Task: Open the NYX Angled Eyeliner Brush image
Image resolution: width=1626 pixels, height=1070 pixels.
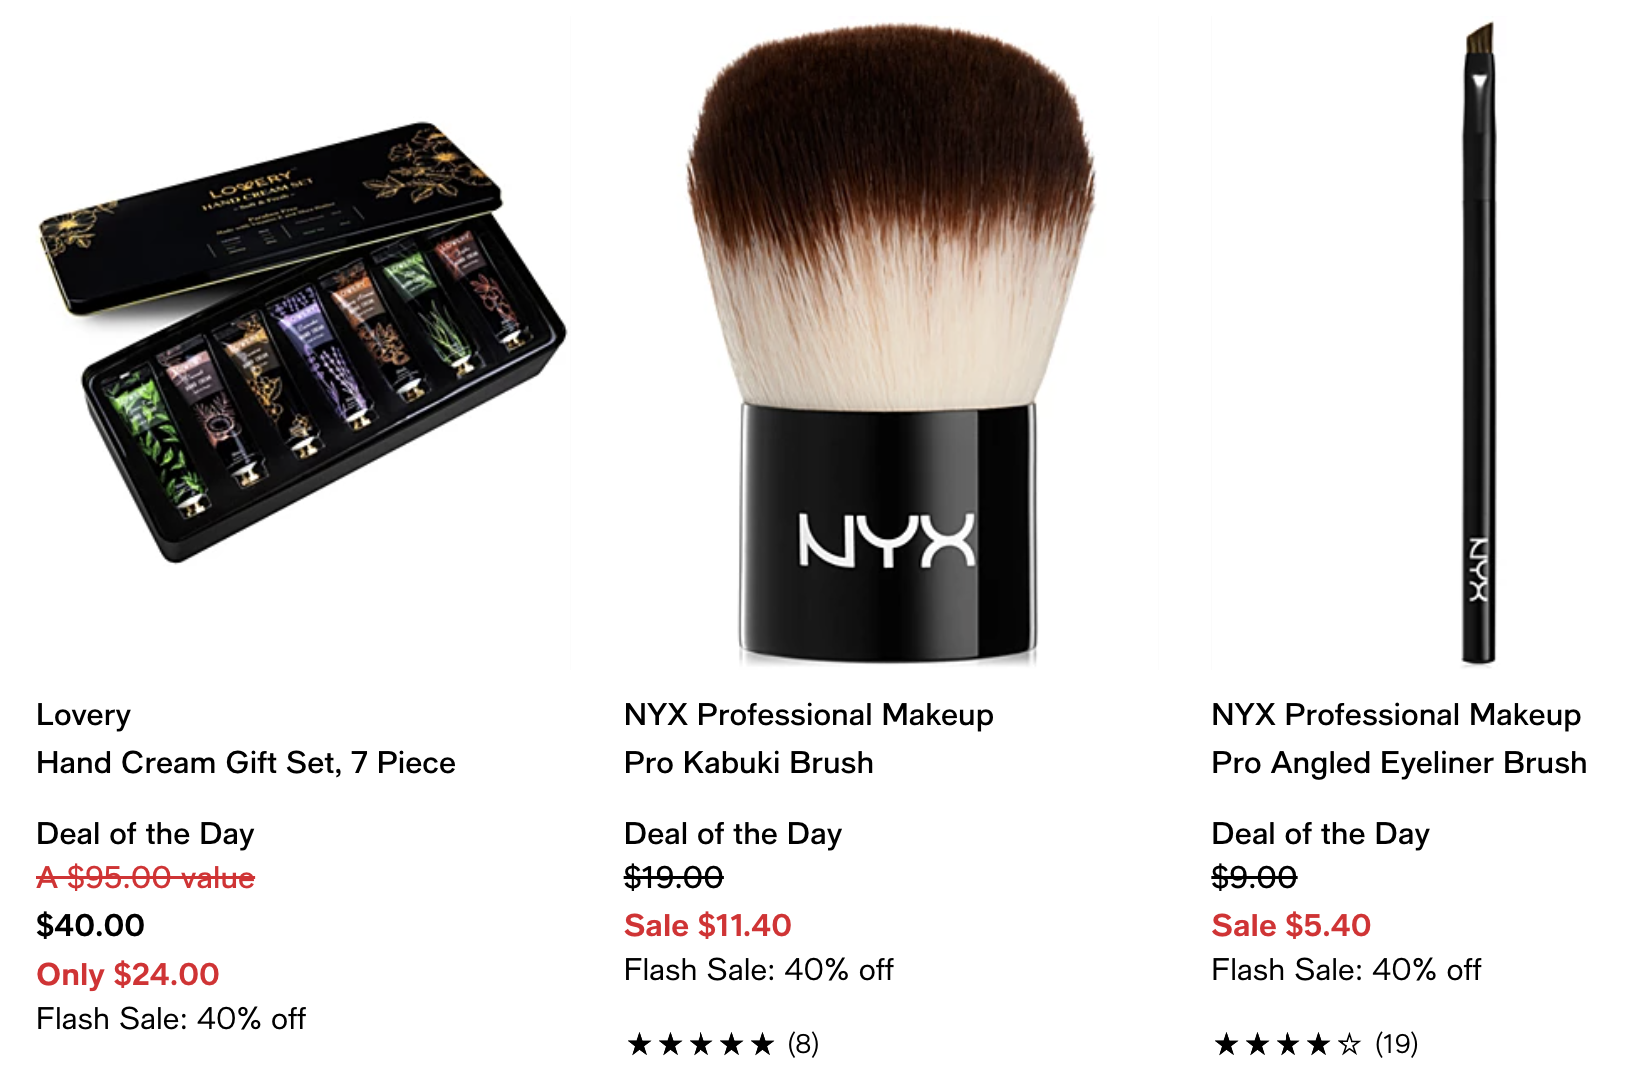Action: pyautogui.click(x=1479, y=342)
